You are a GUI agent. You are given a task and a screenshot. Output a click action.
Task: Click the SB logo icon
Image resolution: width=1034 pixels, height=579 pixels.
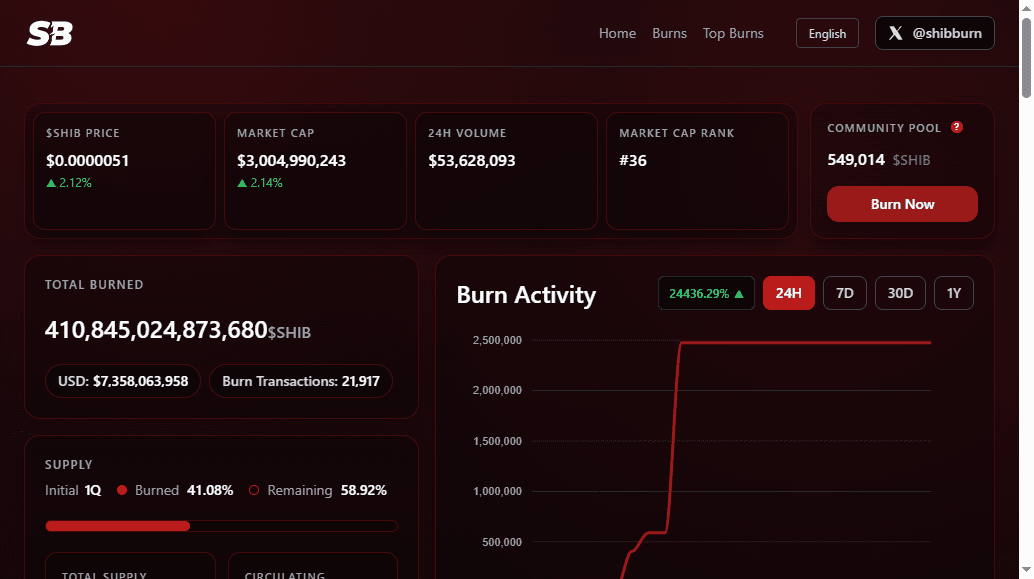point(49,34)
